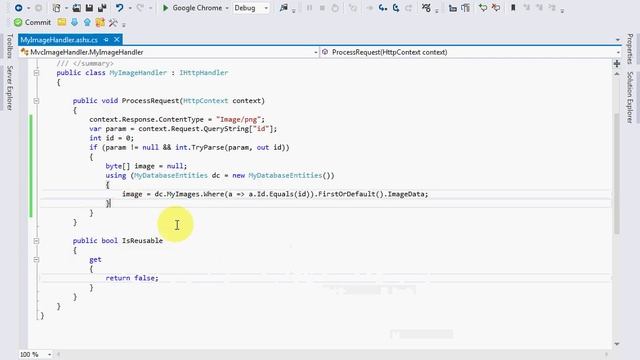The width and height of the screenshot is (640, 360).
Task: Open the Google Chrome browser target dropdown
Action: click(227, 8)
